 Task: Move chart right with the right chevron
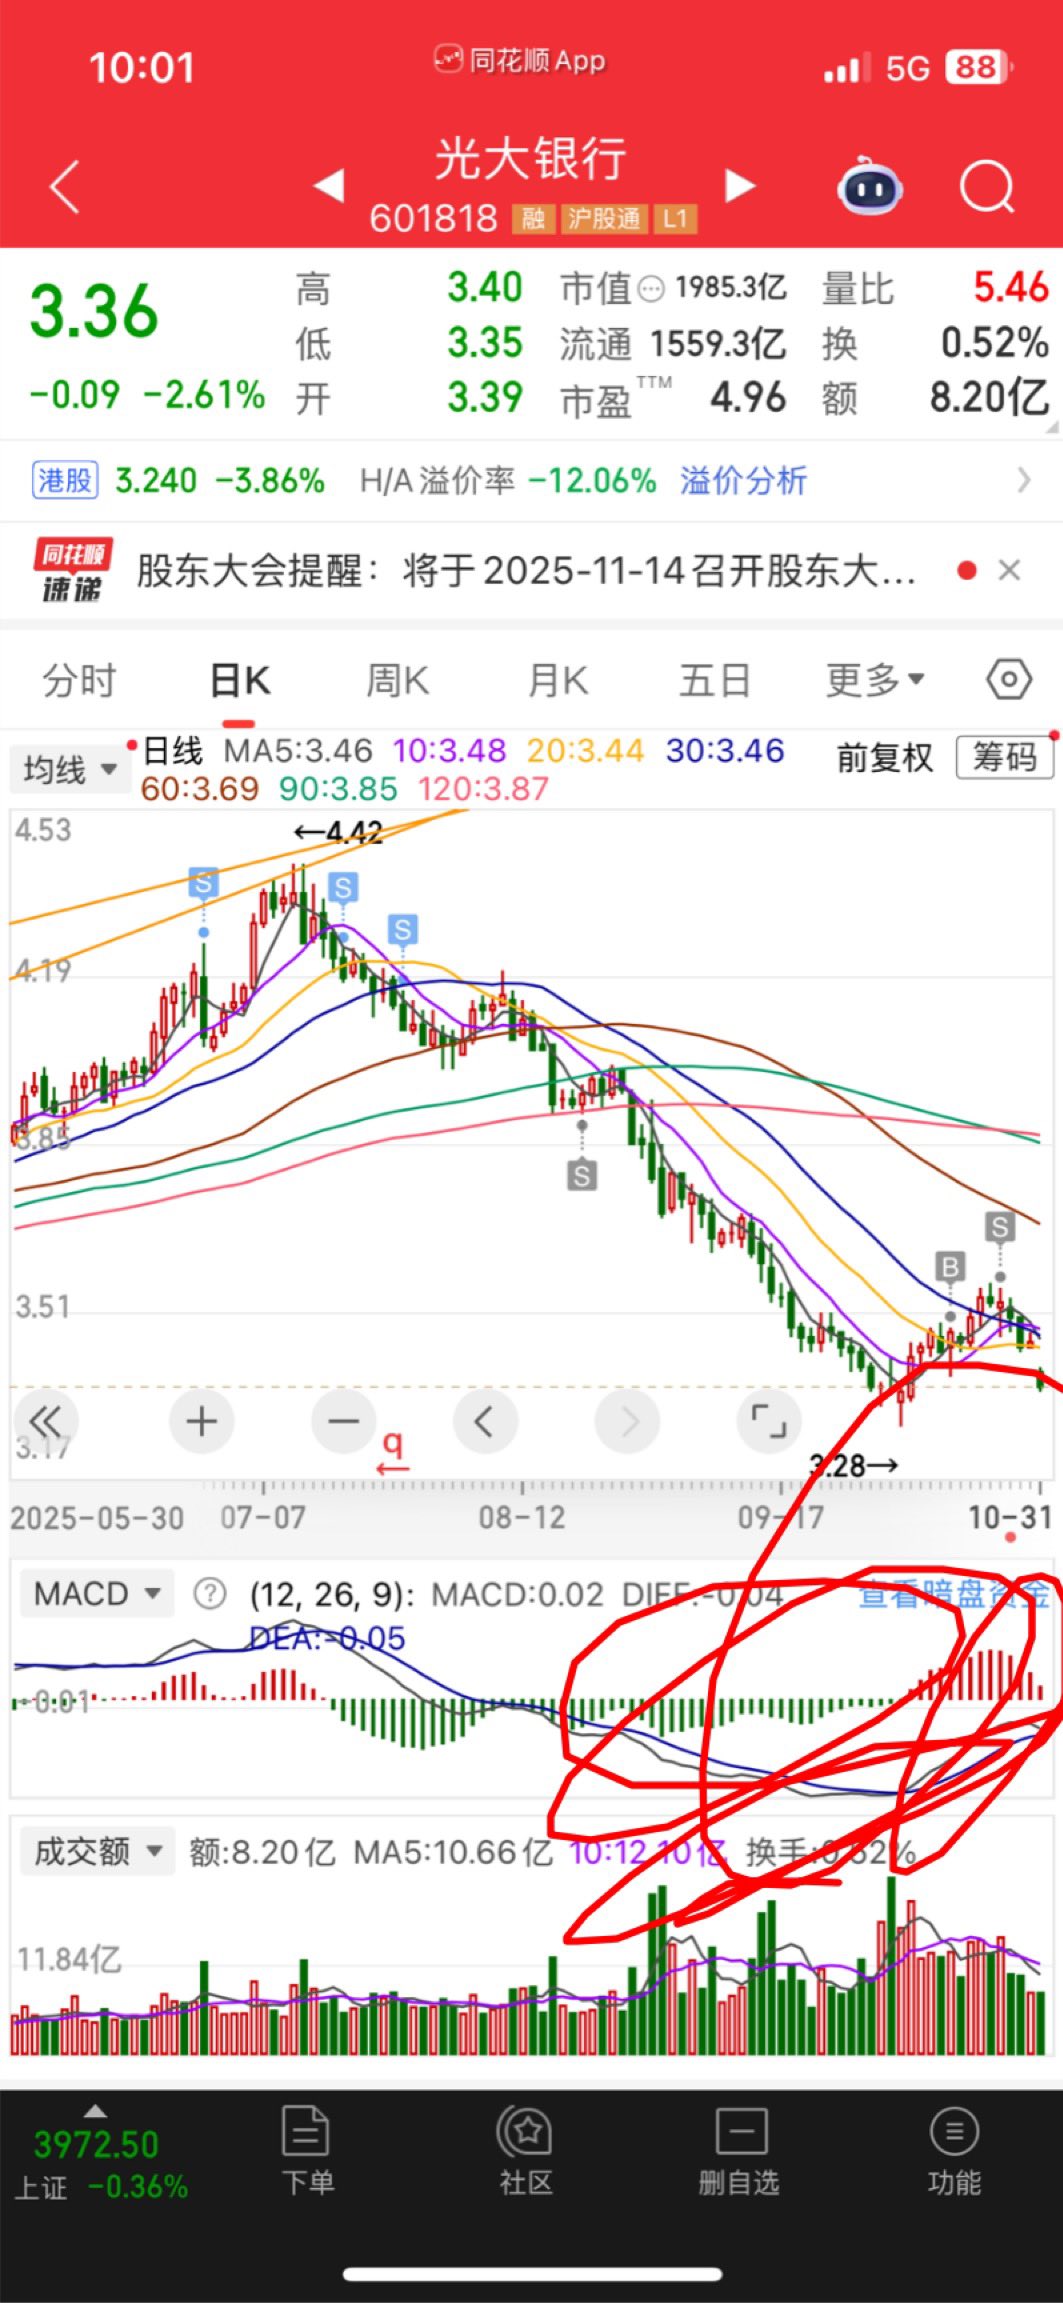click(627, 1421)
